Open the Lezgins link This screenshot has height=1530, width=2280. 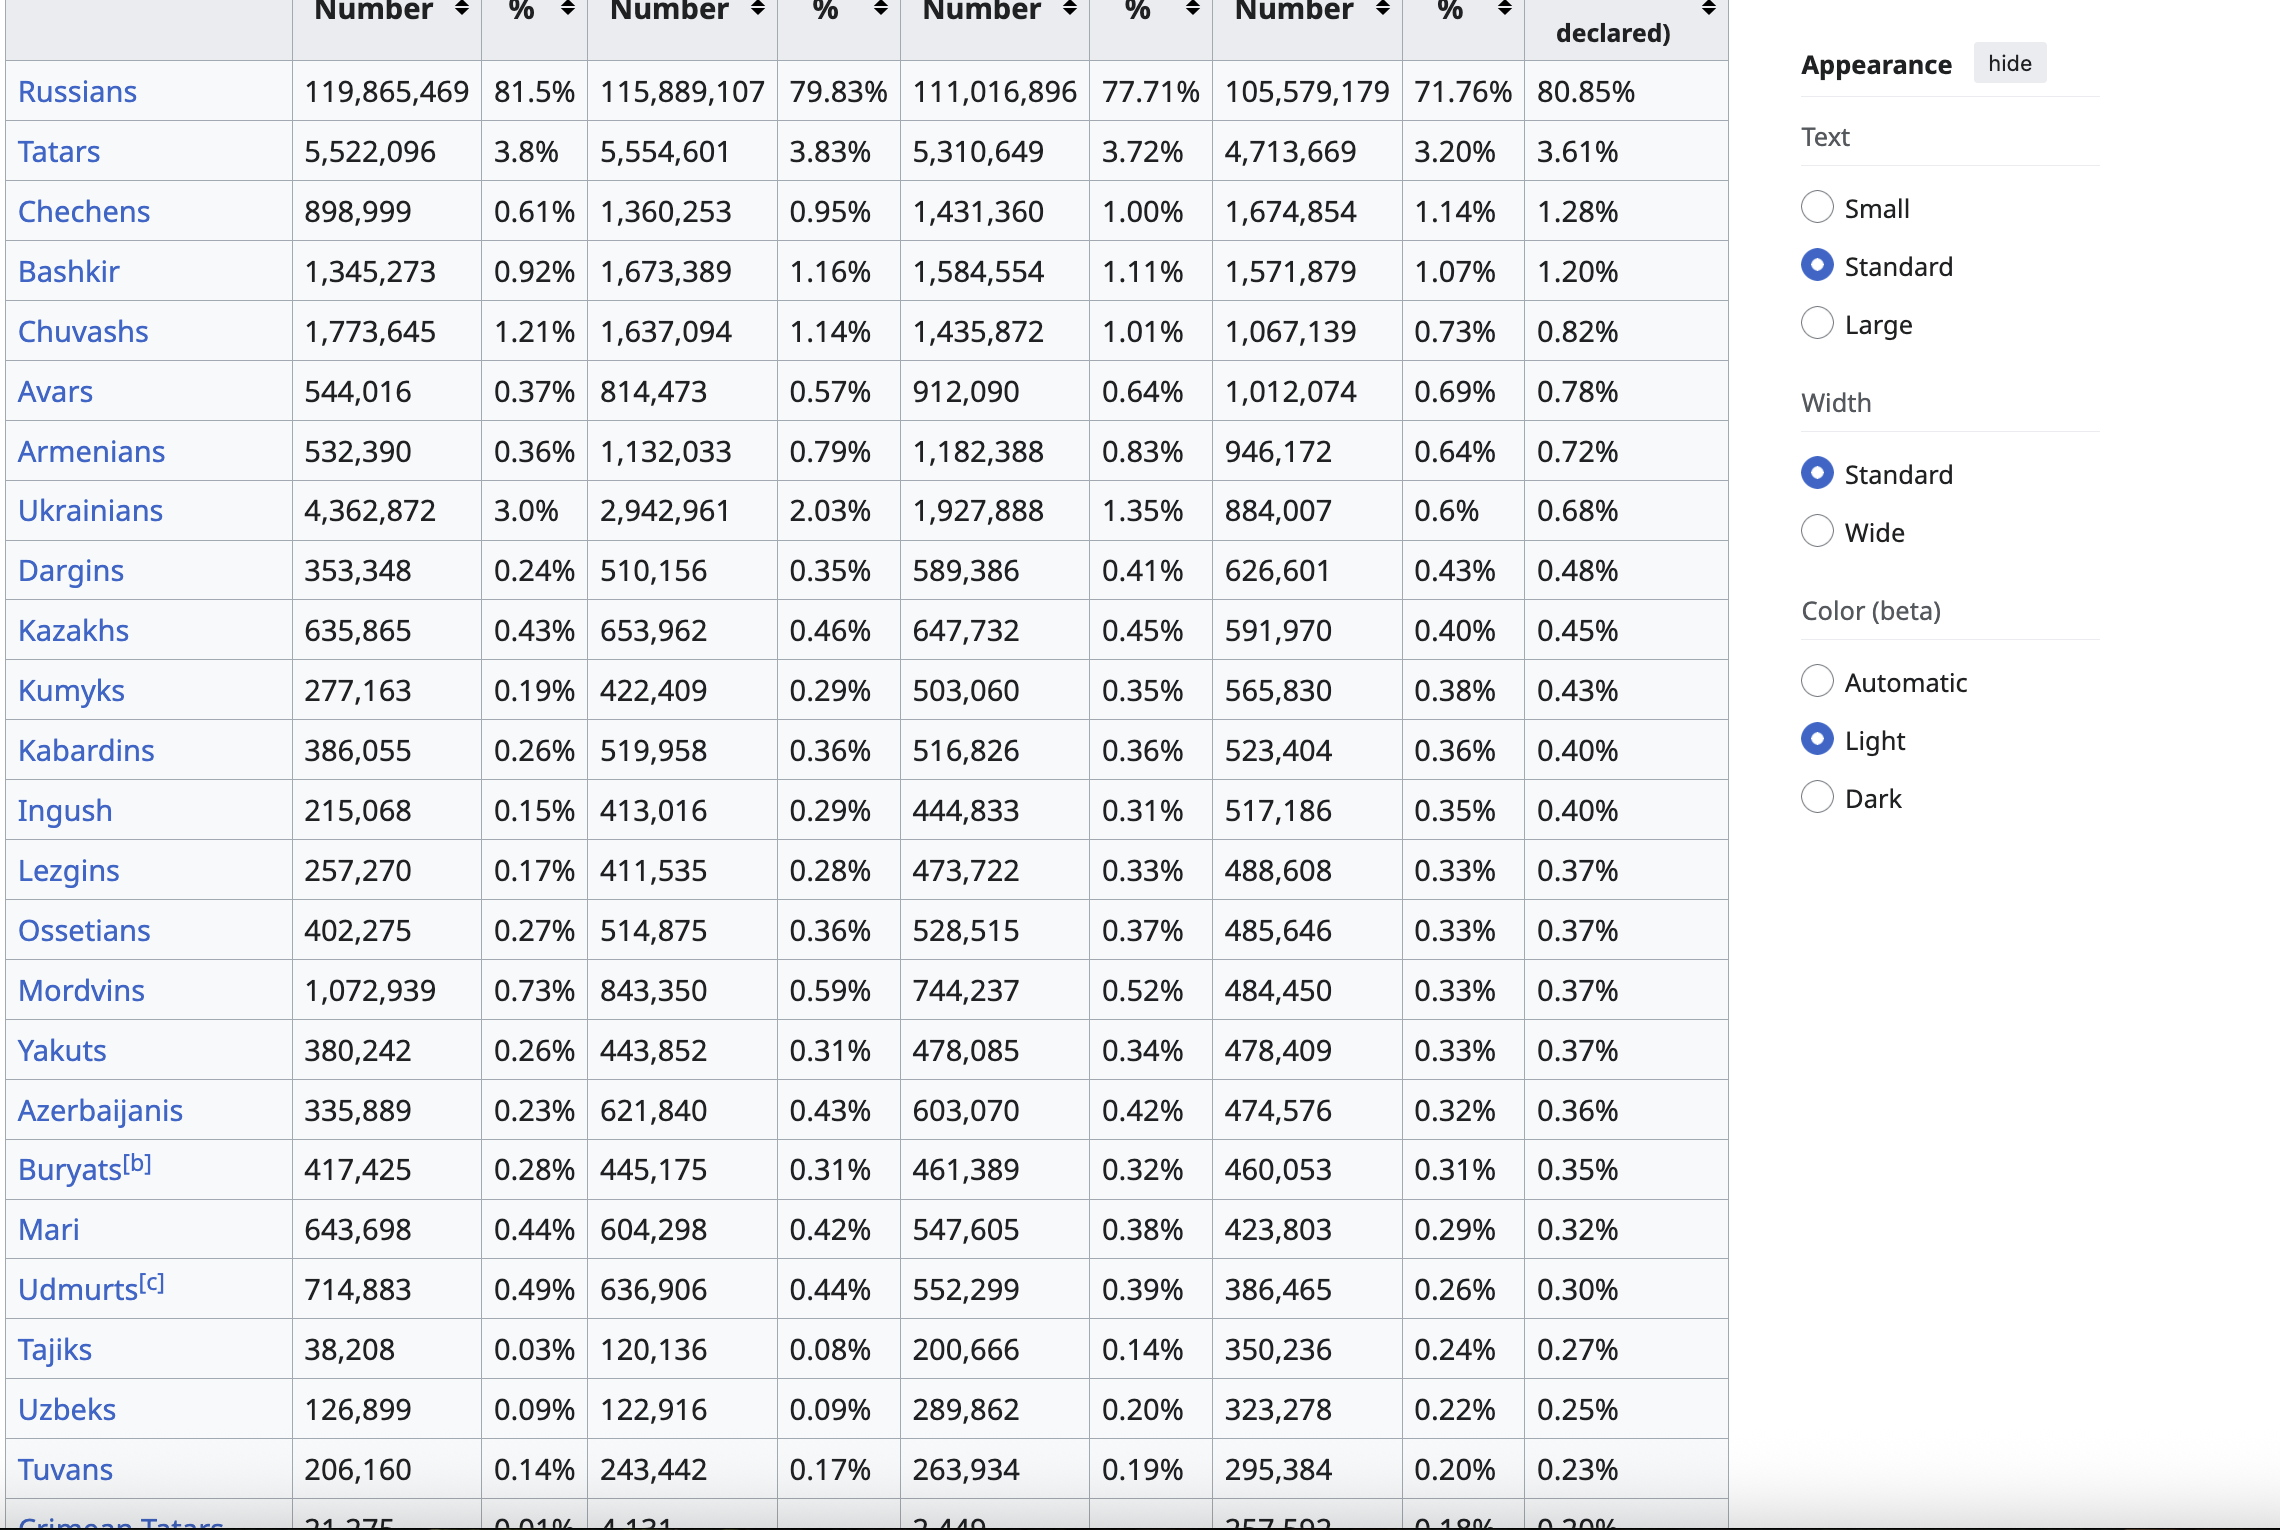(x=68, y=871)
